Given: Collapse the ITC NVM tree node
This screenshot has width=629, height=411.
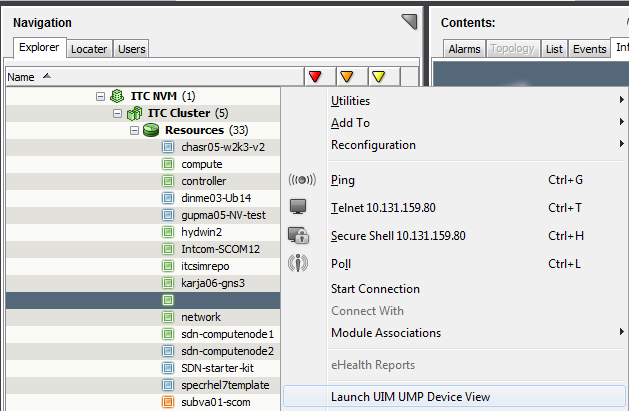Looking at the screenshot, I should (100, 97).
